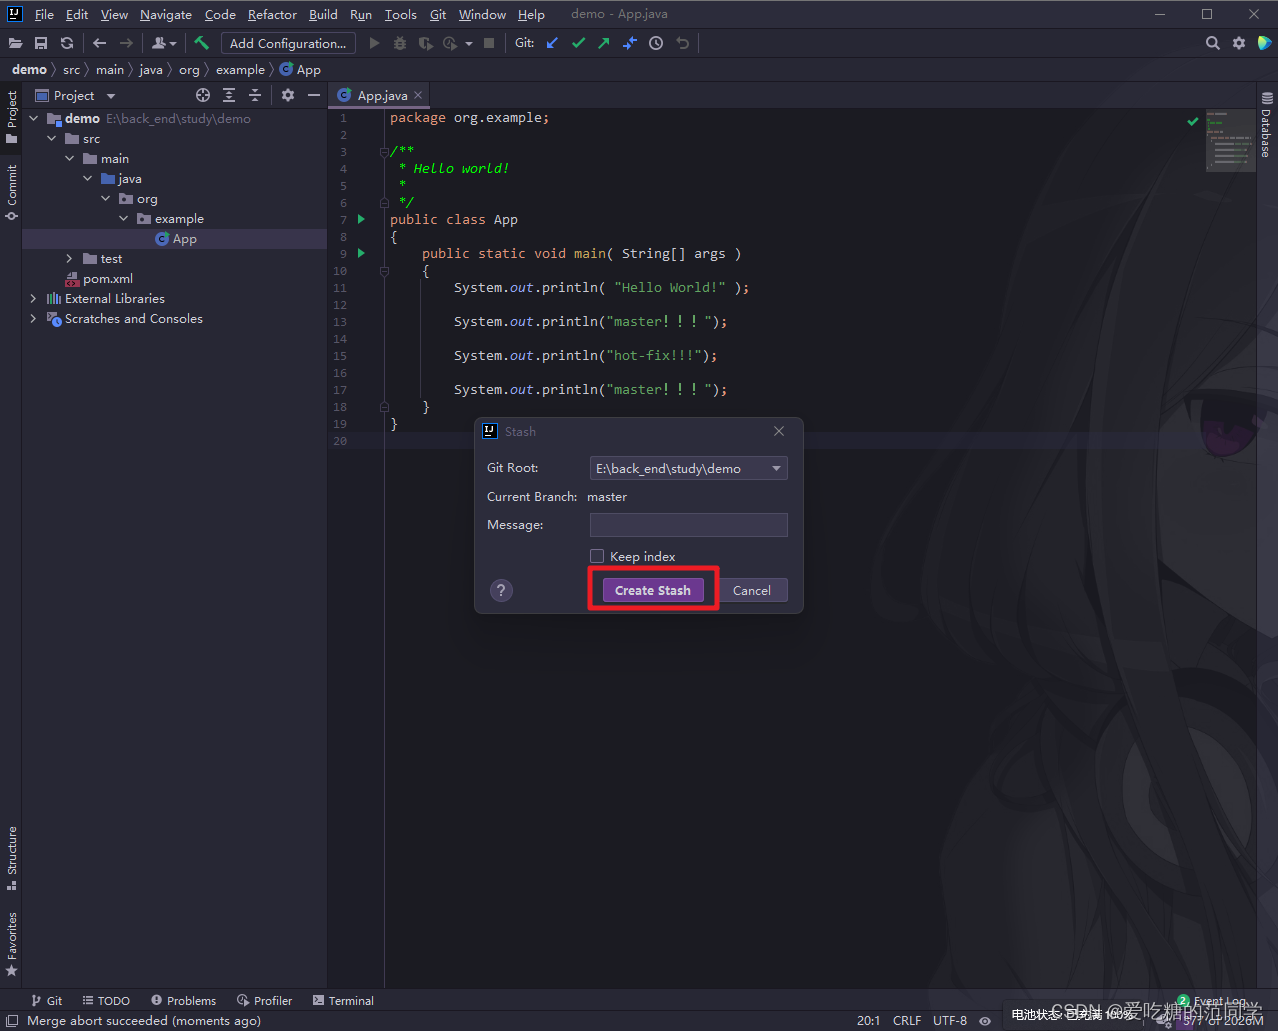Expand Scratches and Consoles node

click(34, 318)
